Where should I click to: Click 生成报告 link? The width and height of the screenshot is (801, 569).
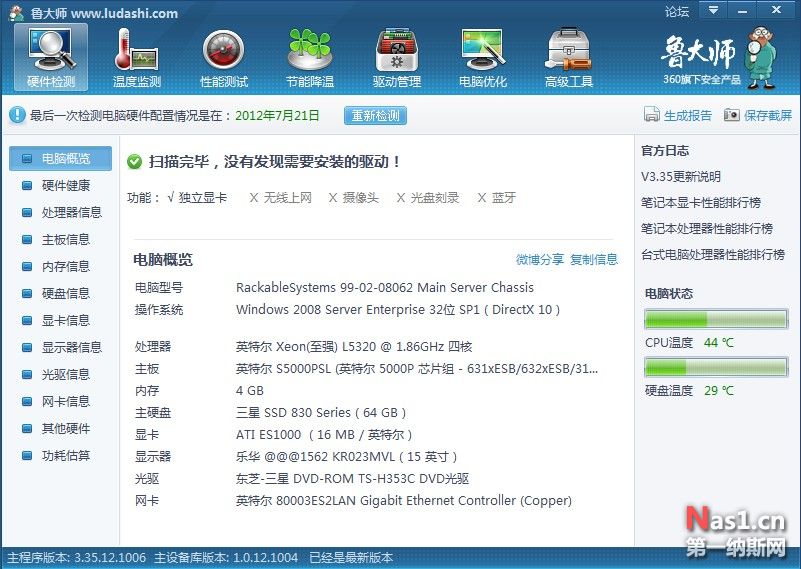pyautogui.click(x=688, y=115)
